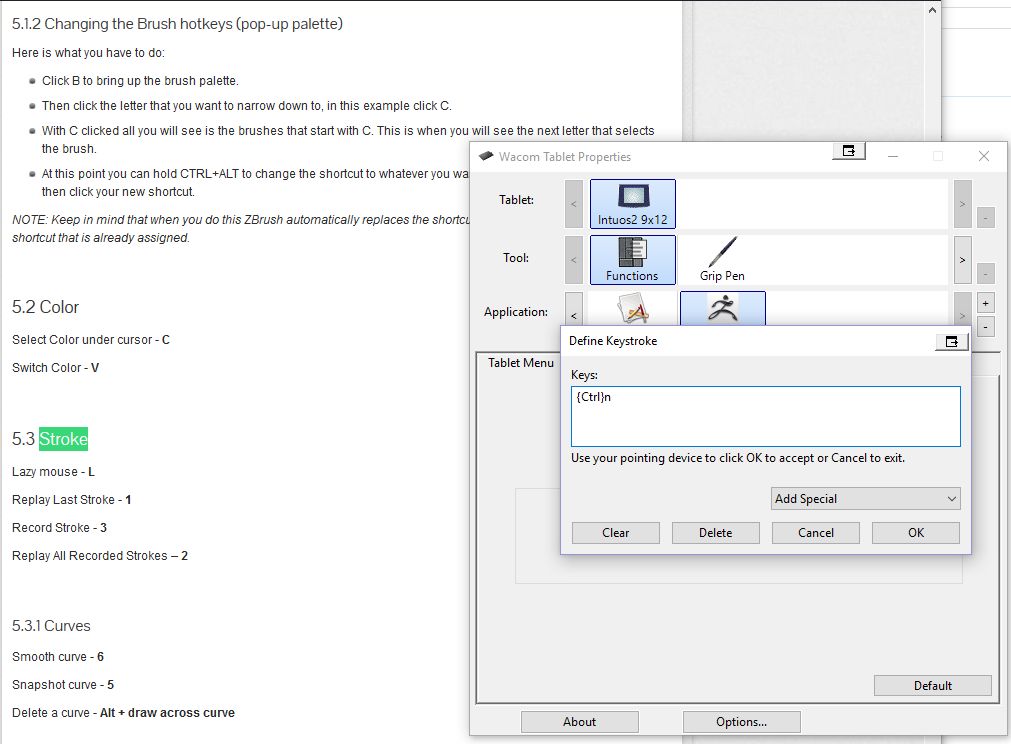Close the Wacom Tablet Properties window
Image resolution: width=1011 pixels, height=744 pixels.
983,156
